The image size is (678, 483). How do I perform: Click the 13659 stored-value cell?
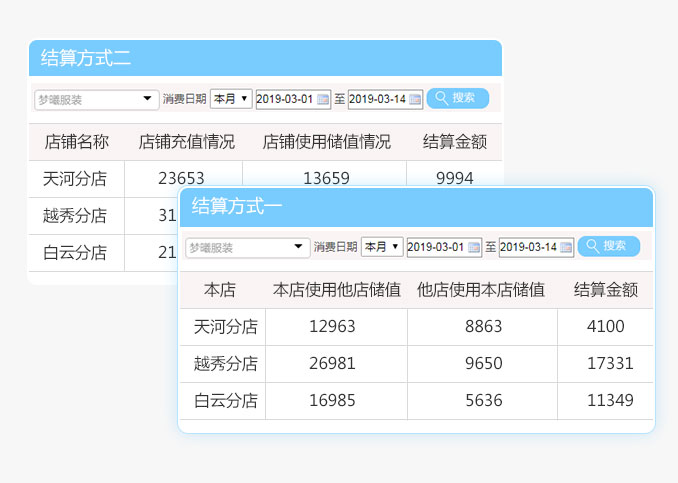point(326,179)
